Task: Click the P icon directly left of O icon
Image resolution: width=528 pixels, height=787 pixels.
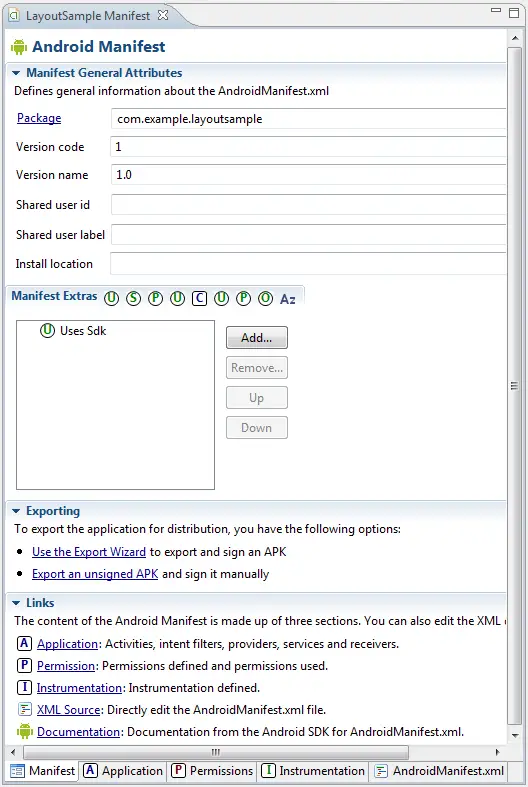Action: [x=243, y=299]
